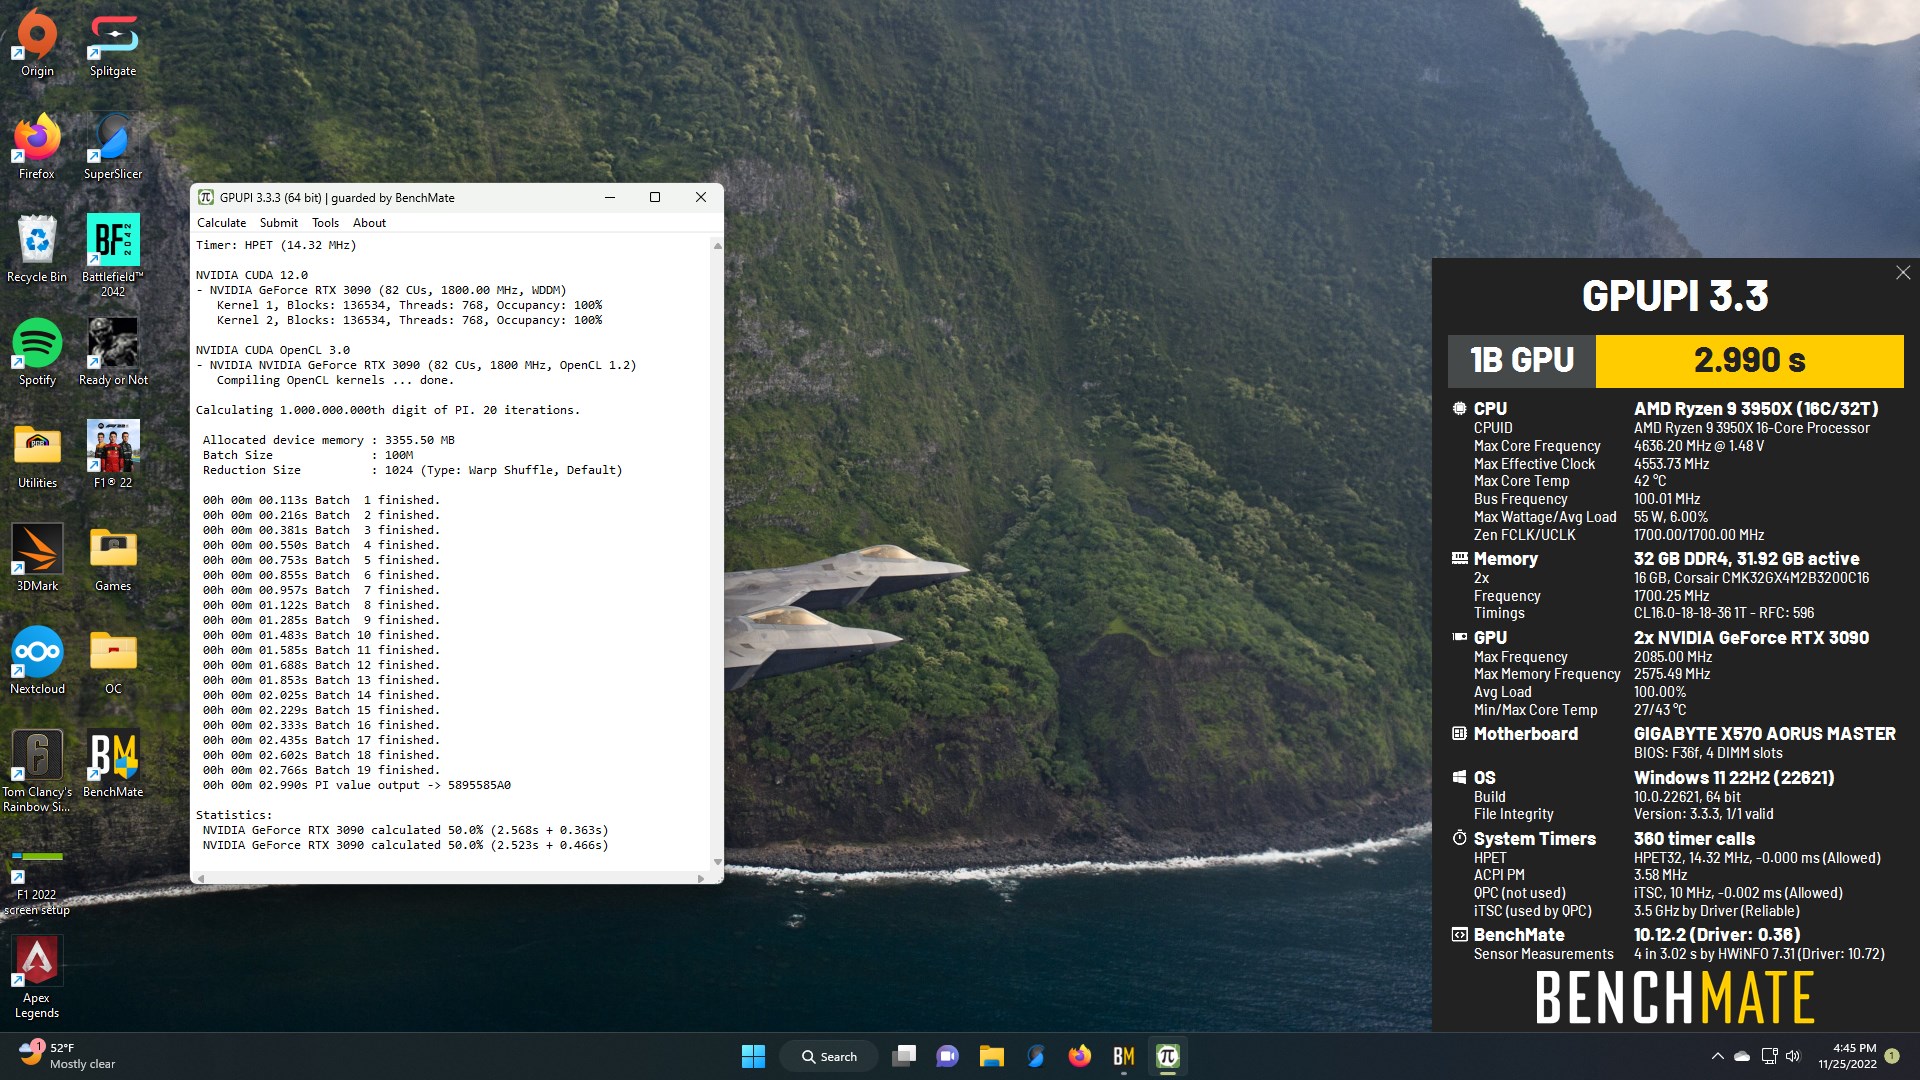Click the 10.12.2 (Driver: 0.36) BenchMate version
This screenshot has width=1920, height=1080.
point(1717,935)
